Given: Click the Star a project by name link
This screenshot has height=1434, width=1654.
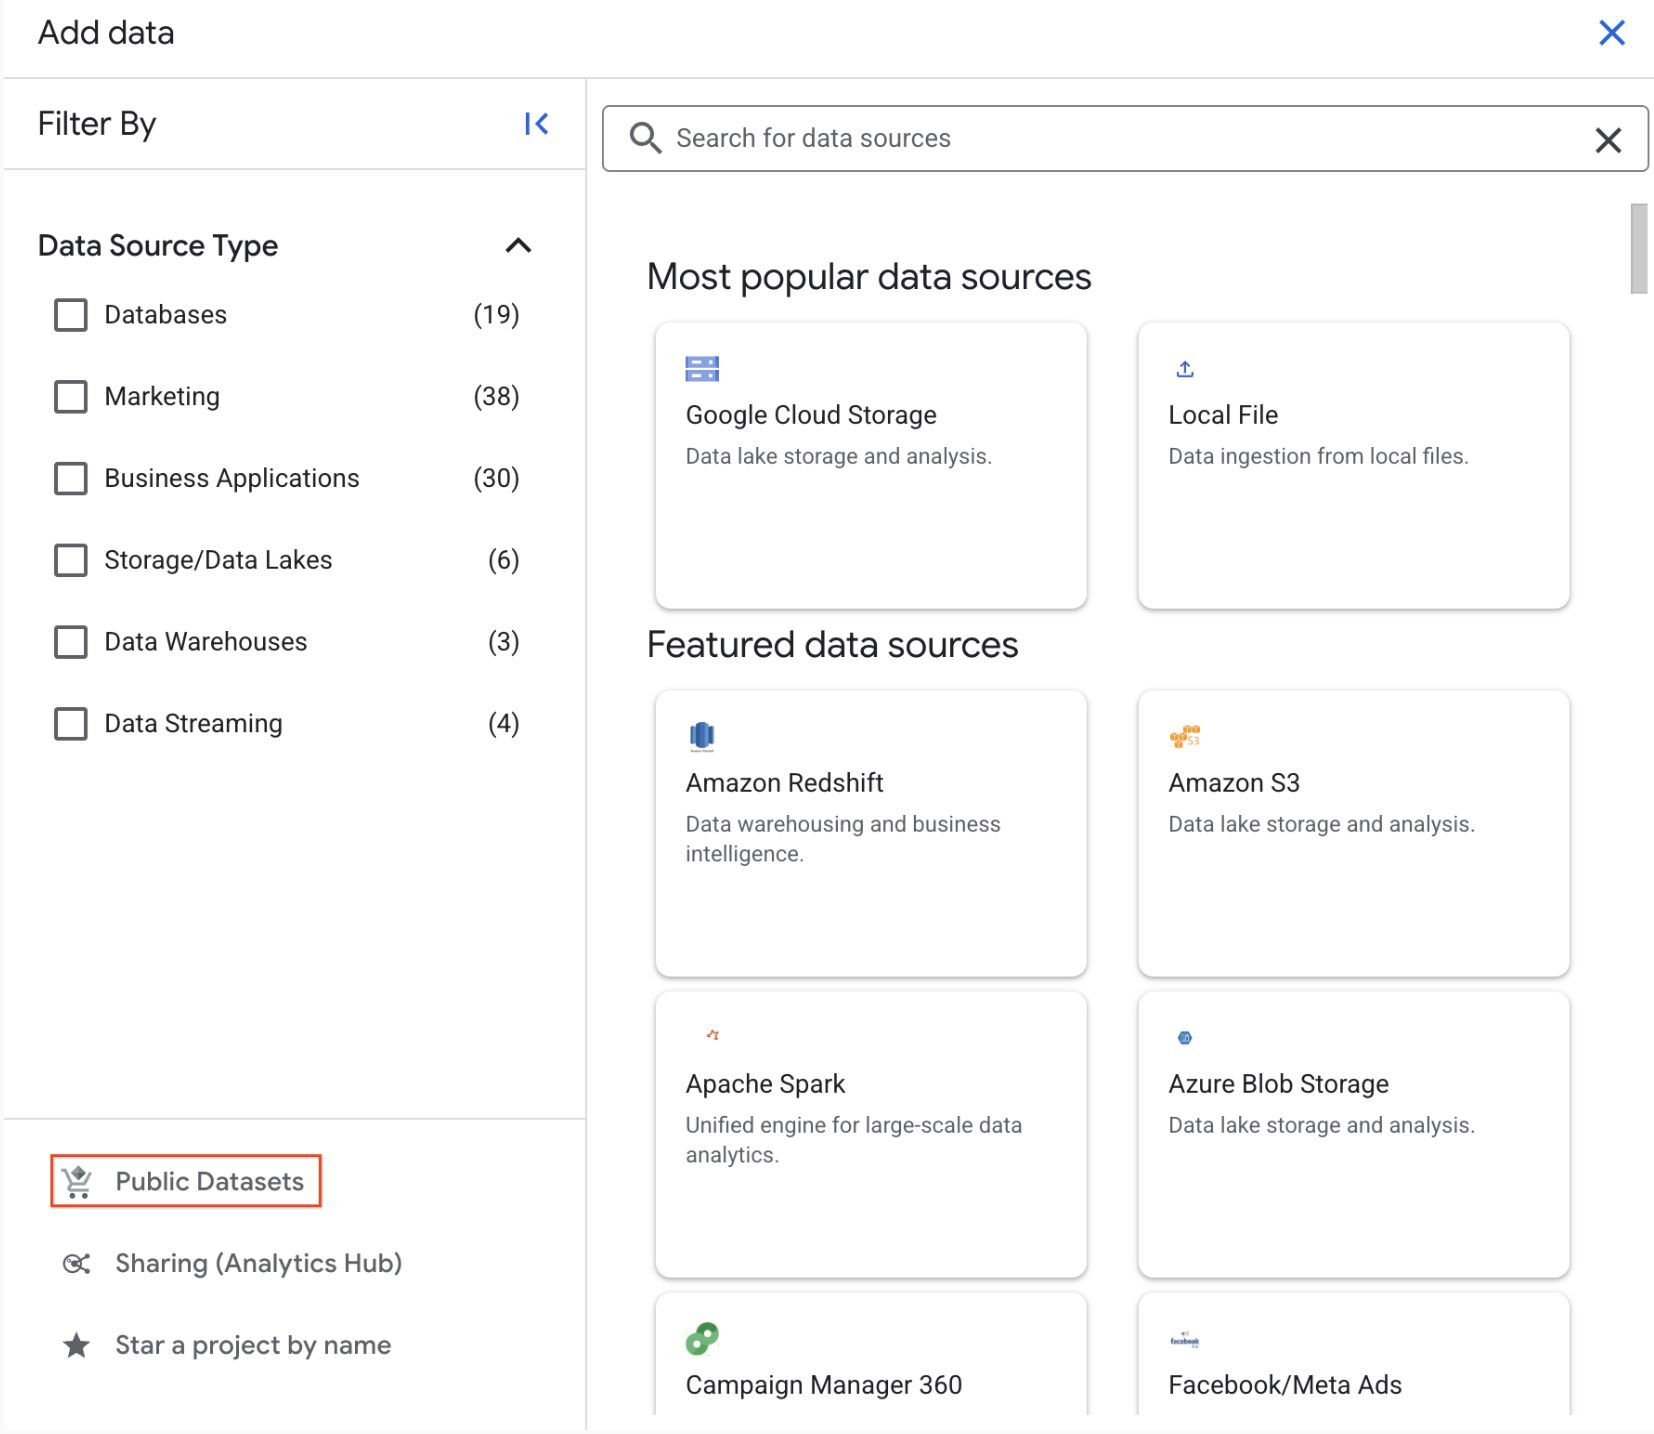Looking at the screenshot, I should click(x=252, y=1345).
